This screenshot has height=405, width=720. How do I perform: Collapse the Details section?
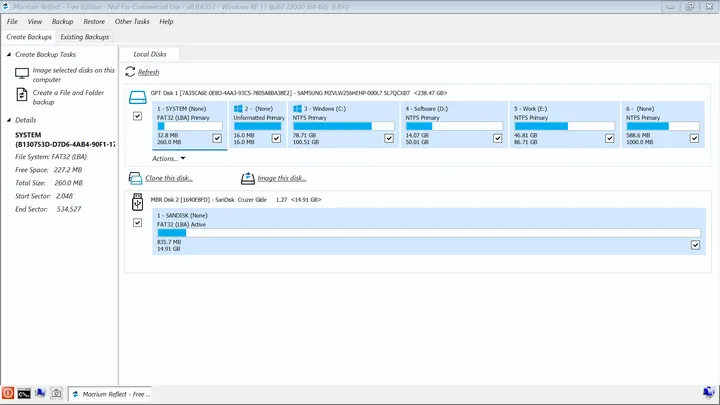9,120
